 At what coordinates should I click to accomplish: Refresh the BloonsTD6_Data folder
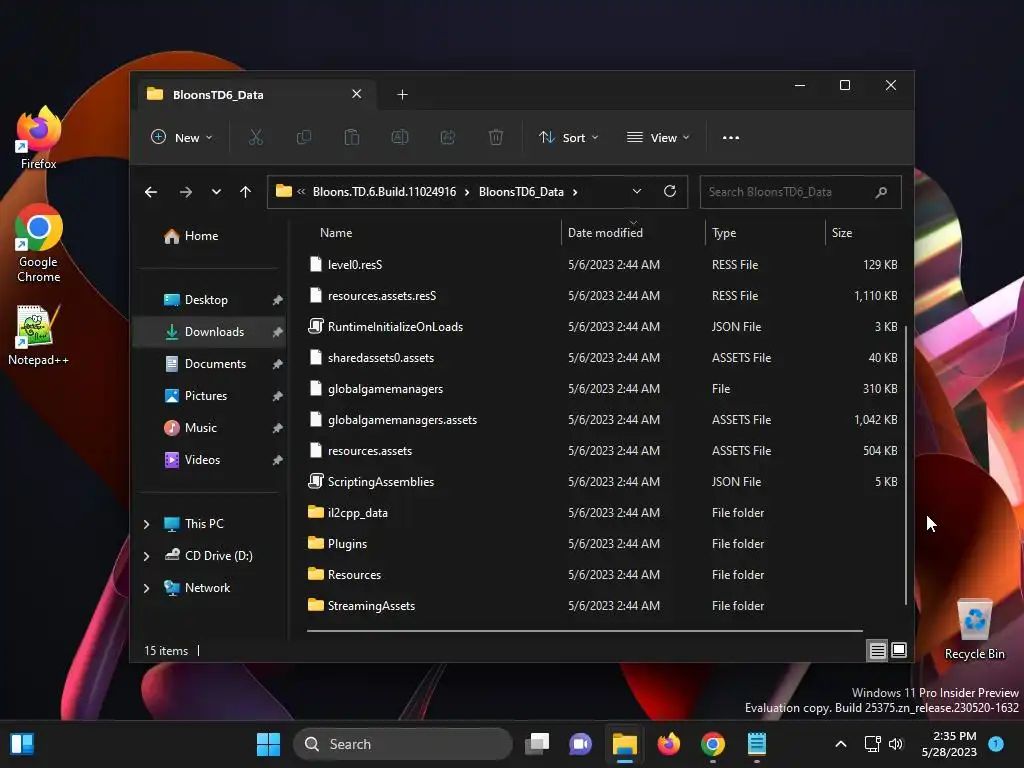click(x=669, y=191)
